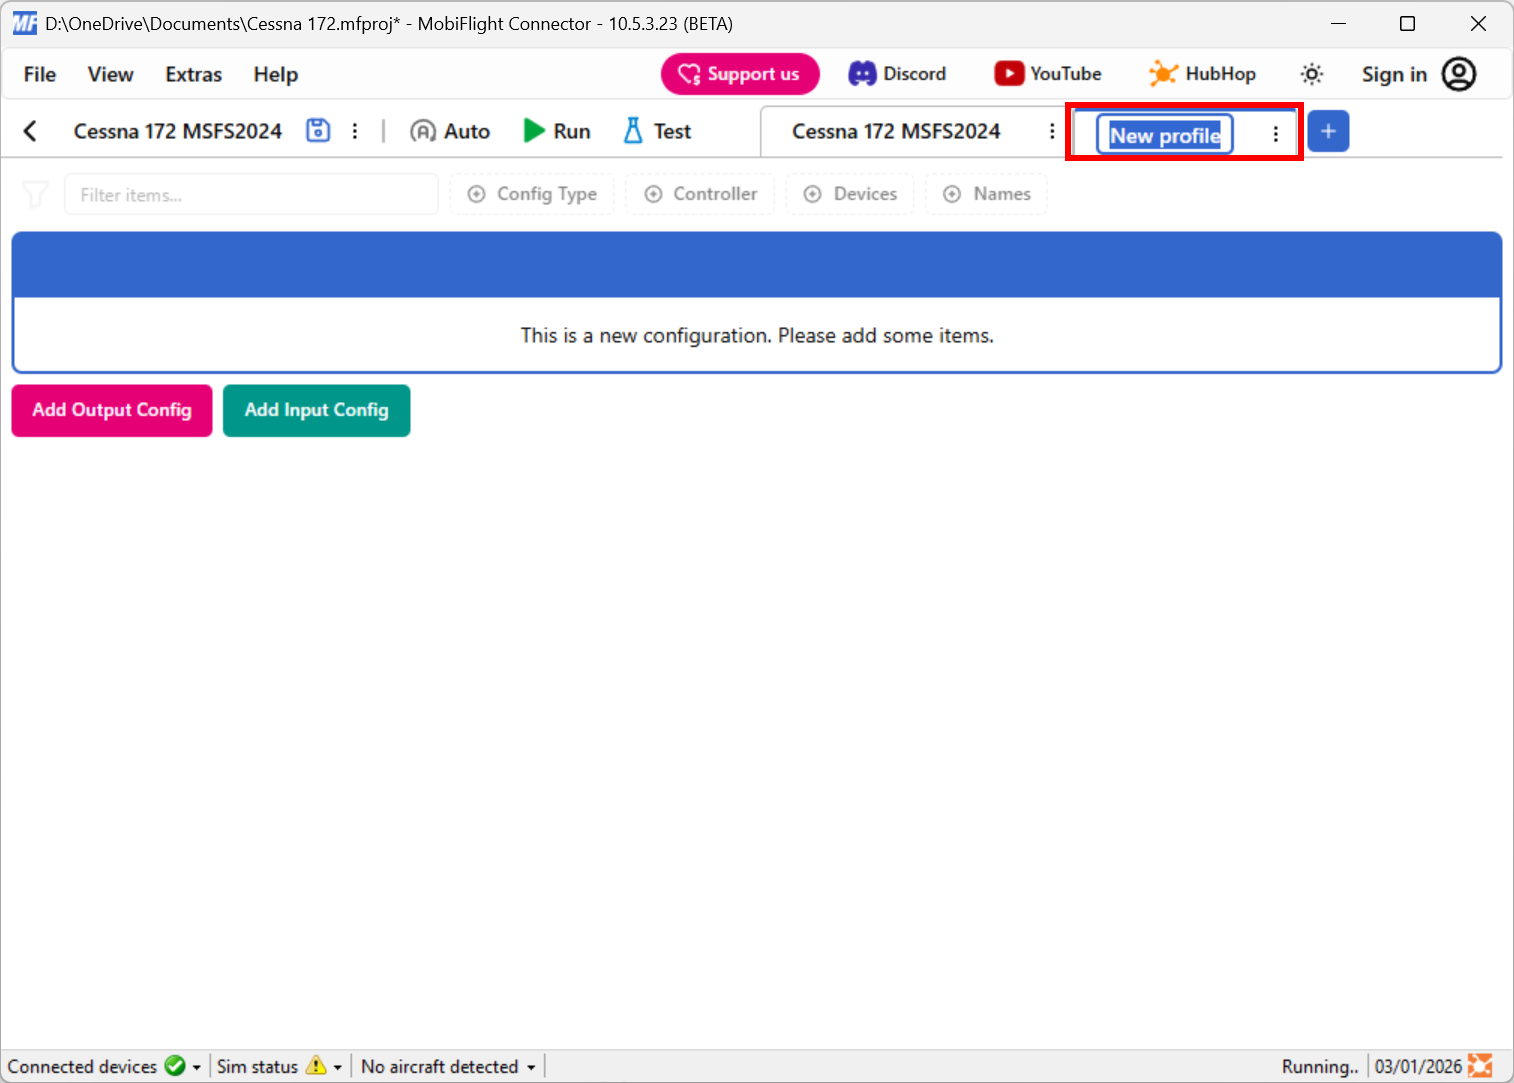The height and width of the screenshot is (1083, 1514).
Task: Click the Add Input Config button
Action: 316,410
